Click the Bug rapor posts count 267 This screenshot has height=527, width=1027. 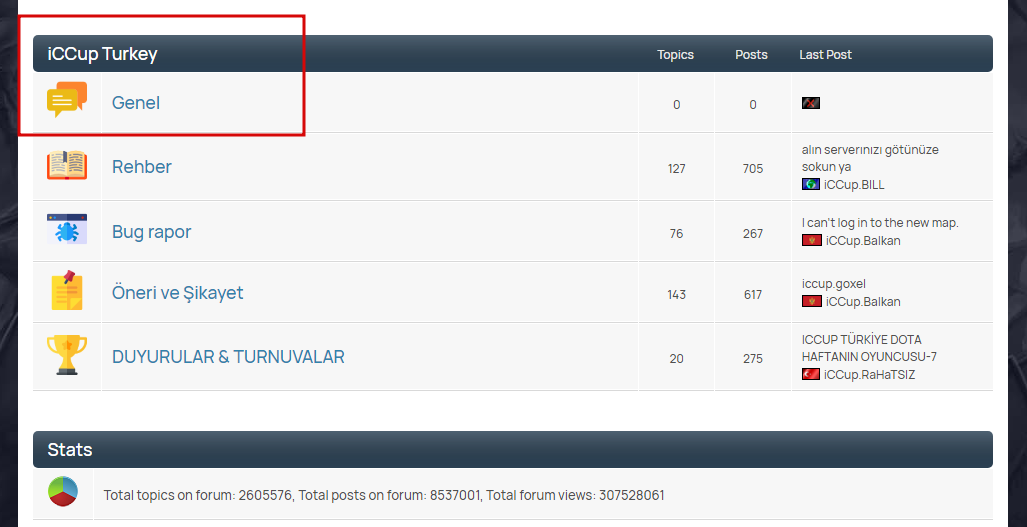[x=753, y=233]
